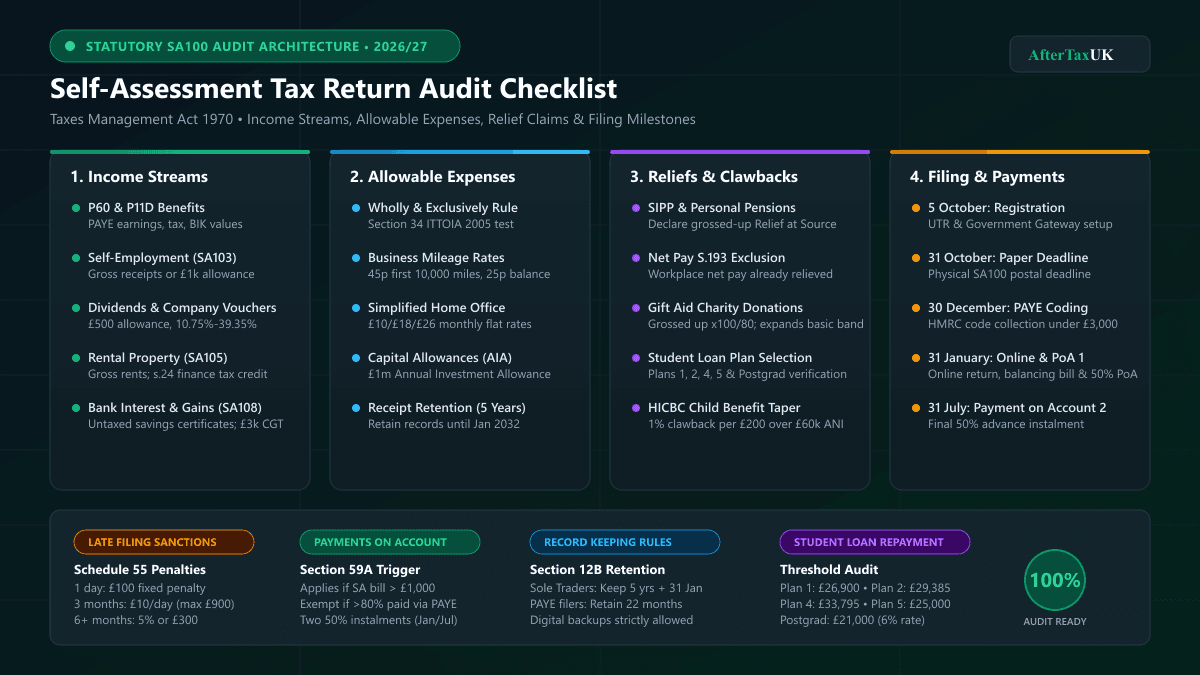Select 'Gross rents; s.24 finance tax credit'
Screen dimensions: 1200x675
tap(178, 374)
